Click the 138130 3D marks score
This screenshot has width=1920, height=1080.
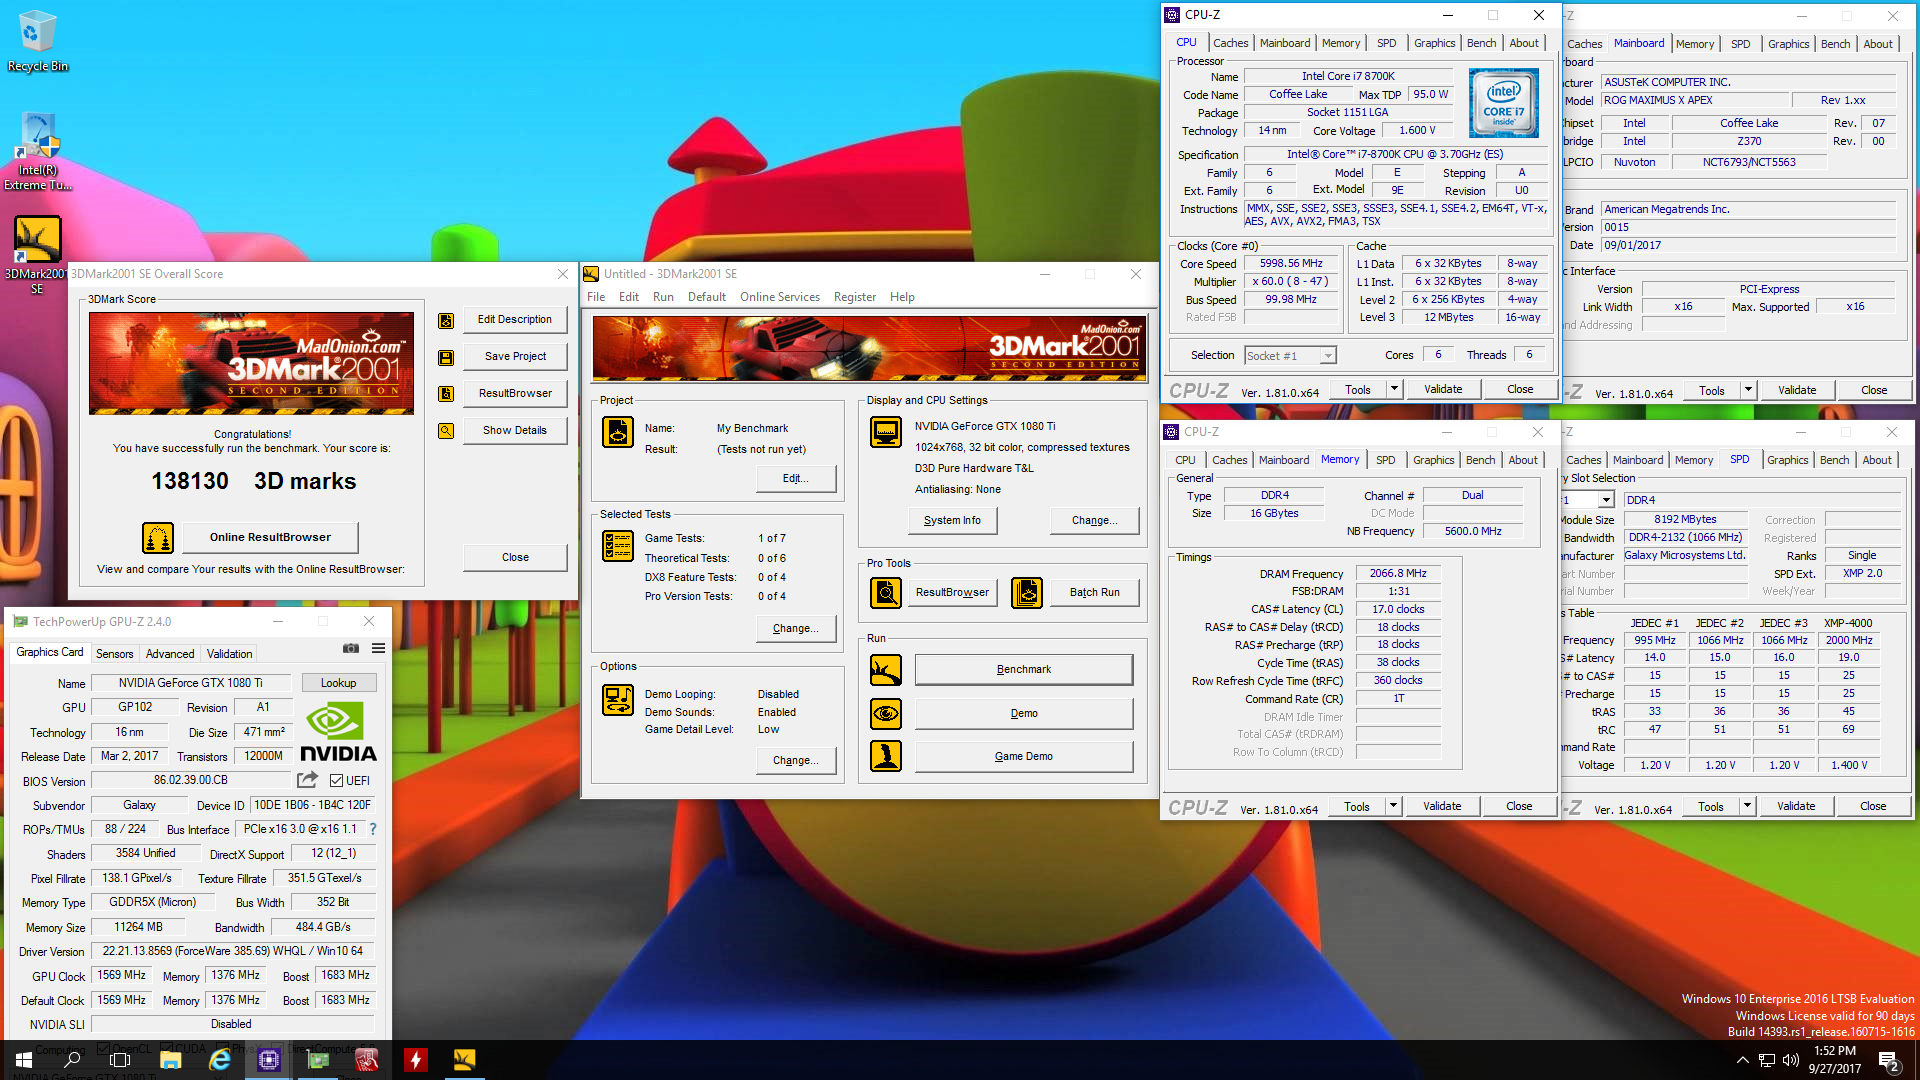(x=254, y=481)
